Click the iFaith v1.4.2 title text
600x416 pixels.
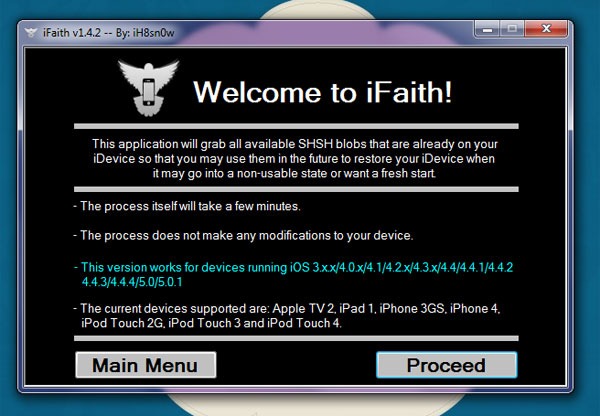(x=109, y=33)
